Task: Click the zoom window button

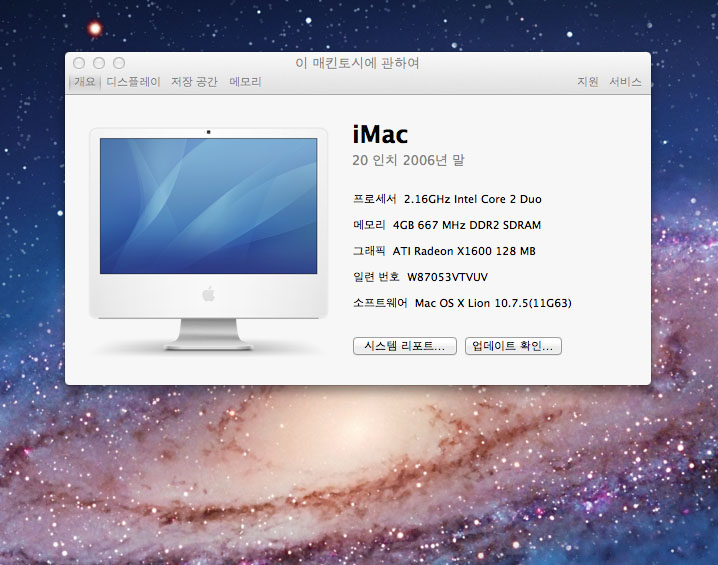Action: pos(119,63)
